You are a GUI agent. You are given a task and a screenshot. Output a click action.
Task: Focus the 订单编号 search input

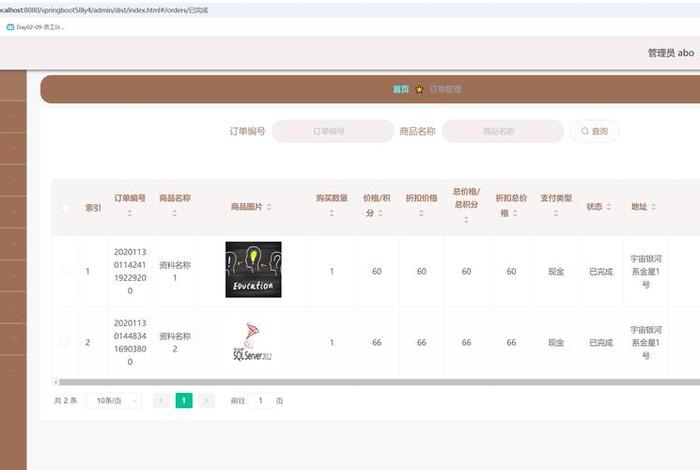click(333, 131)
